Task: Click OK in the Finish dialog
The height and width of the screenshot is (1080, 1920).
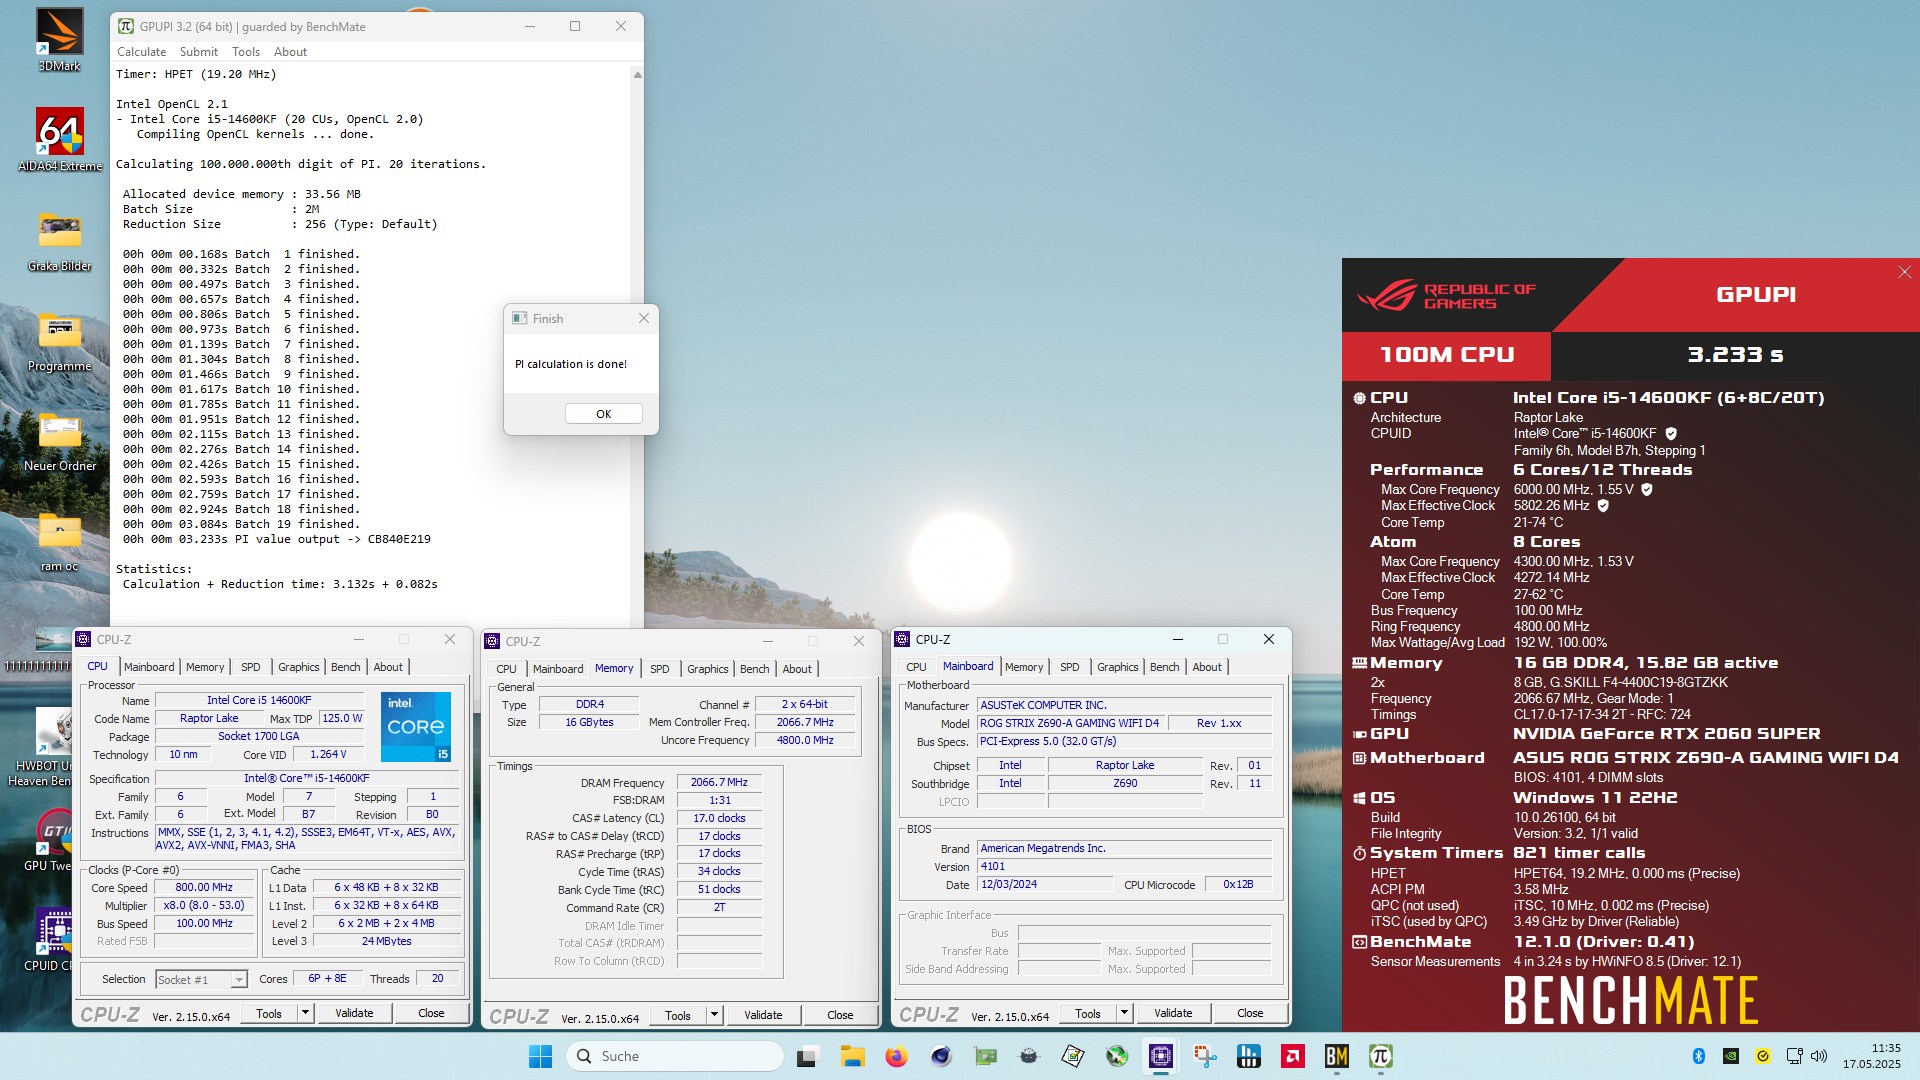Action: (603, 414)
